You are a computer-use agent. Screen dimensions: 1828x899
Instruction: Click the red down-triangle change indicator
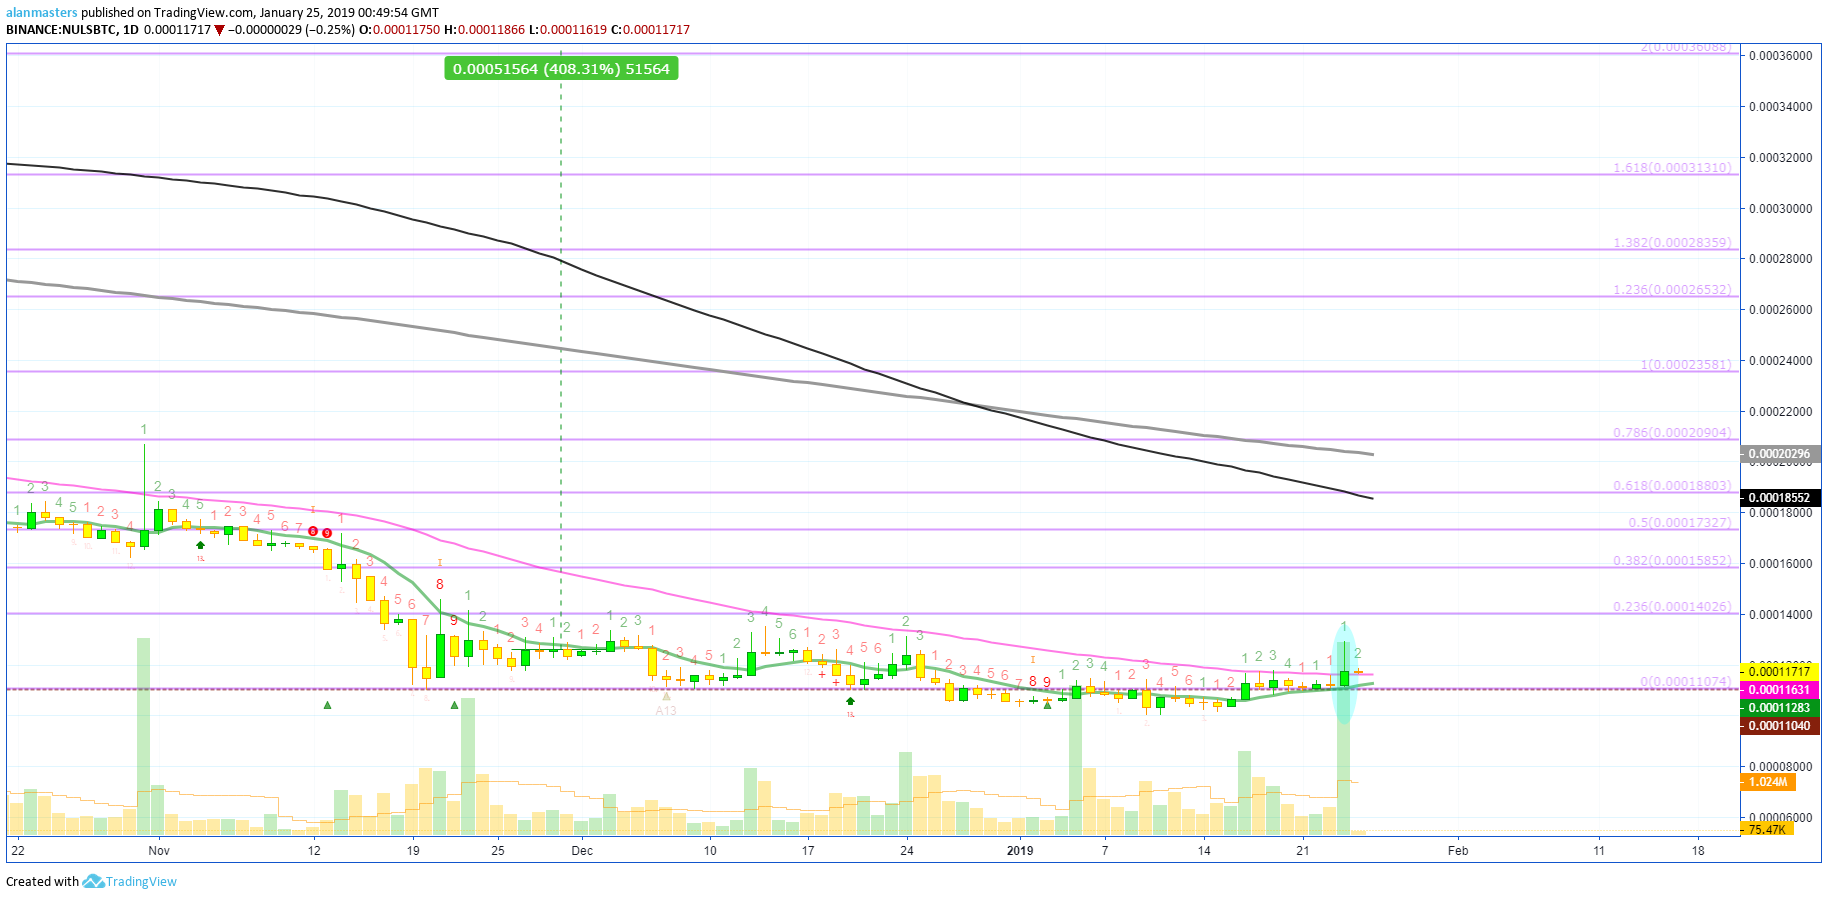point(220,30)
